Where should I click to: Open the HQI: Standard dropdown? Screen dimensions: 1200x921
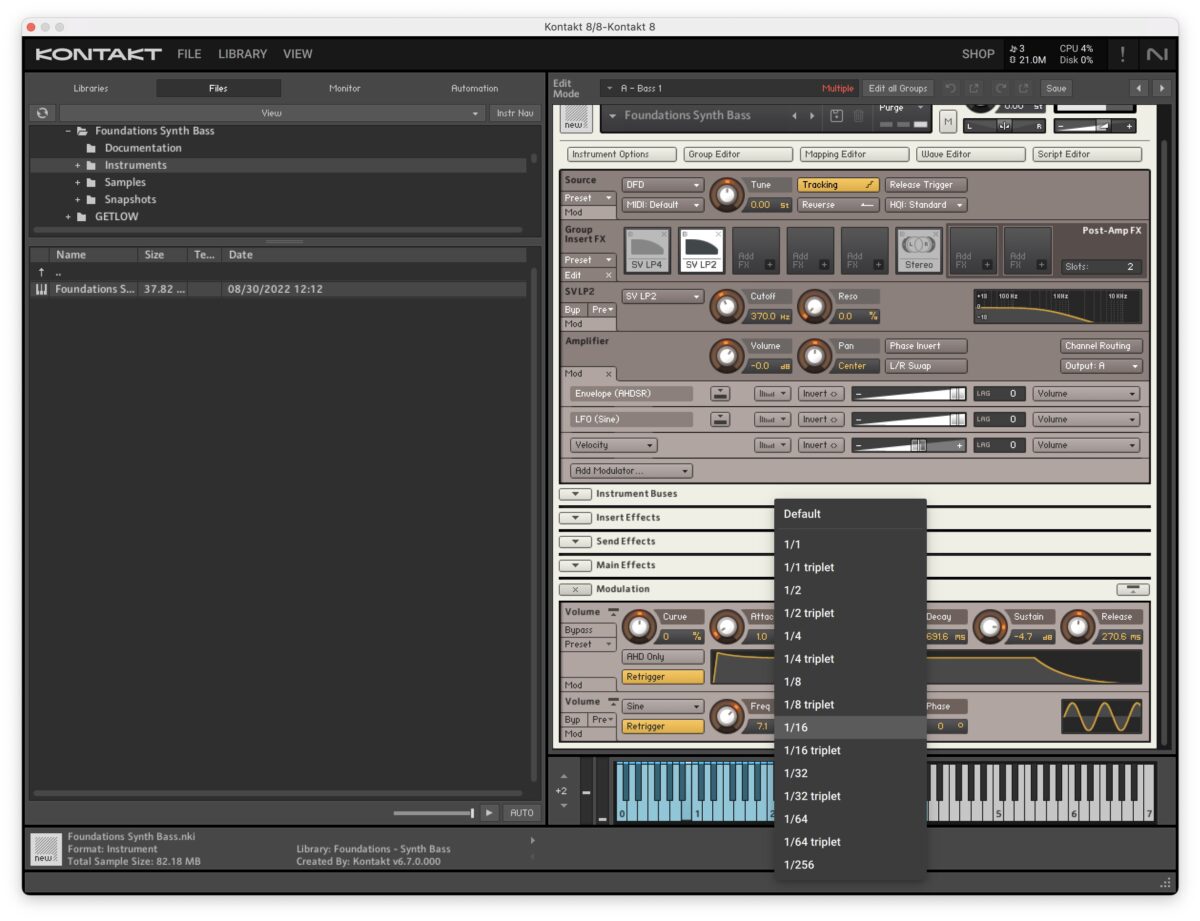coord(926,205)
